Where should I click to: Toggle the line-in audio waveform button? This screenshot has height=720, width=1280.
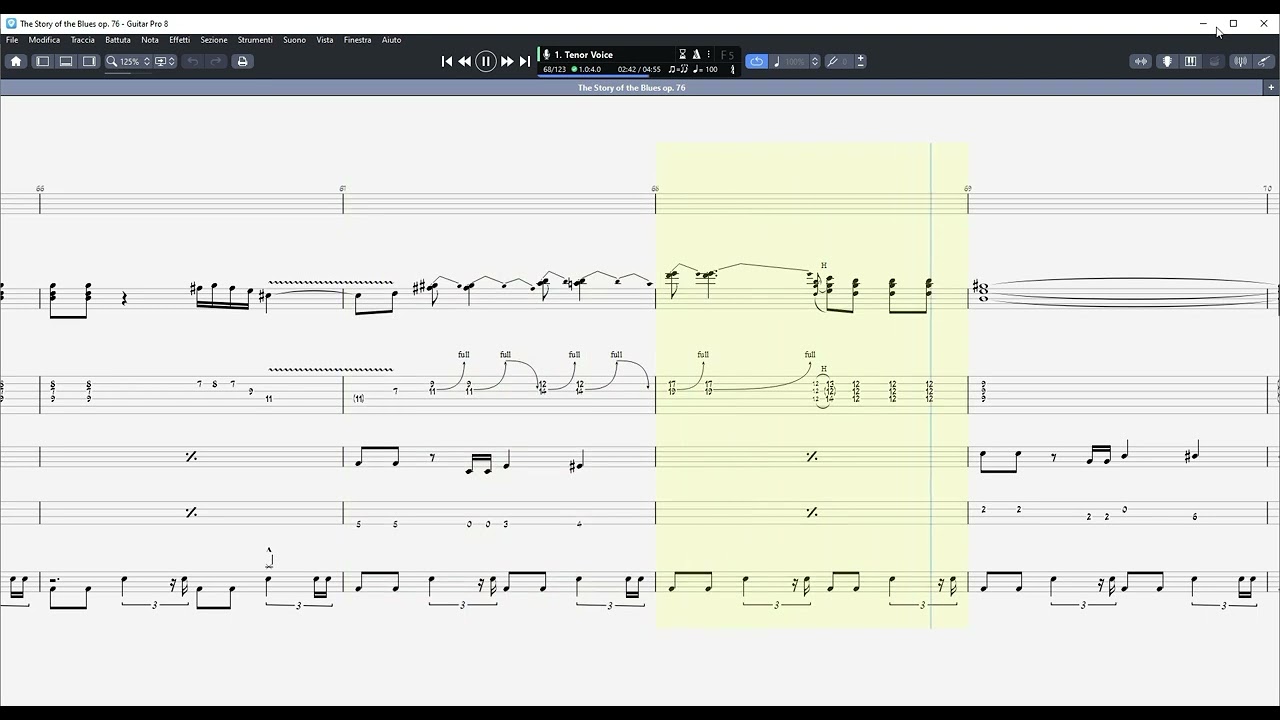[1141, 61]
